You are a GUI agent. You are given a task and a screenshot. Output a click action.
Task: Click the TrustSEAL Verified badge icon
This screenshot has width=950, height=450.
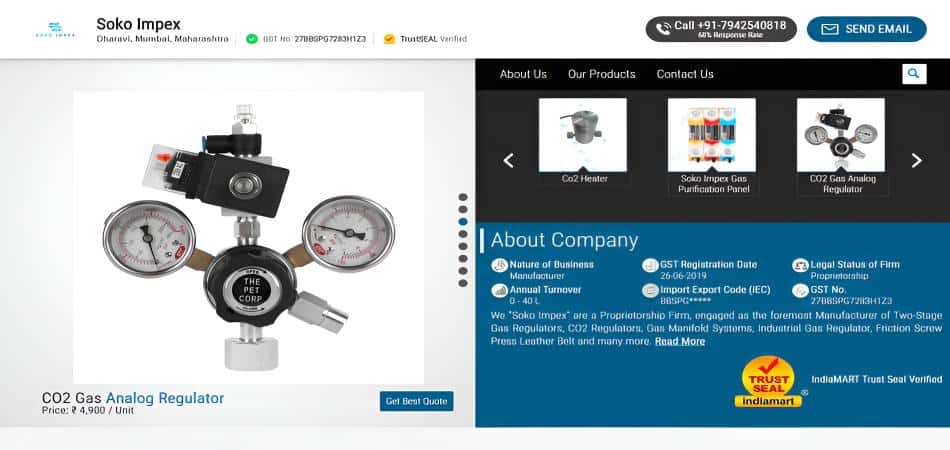[389, 39]
